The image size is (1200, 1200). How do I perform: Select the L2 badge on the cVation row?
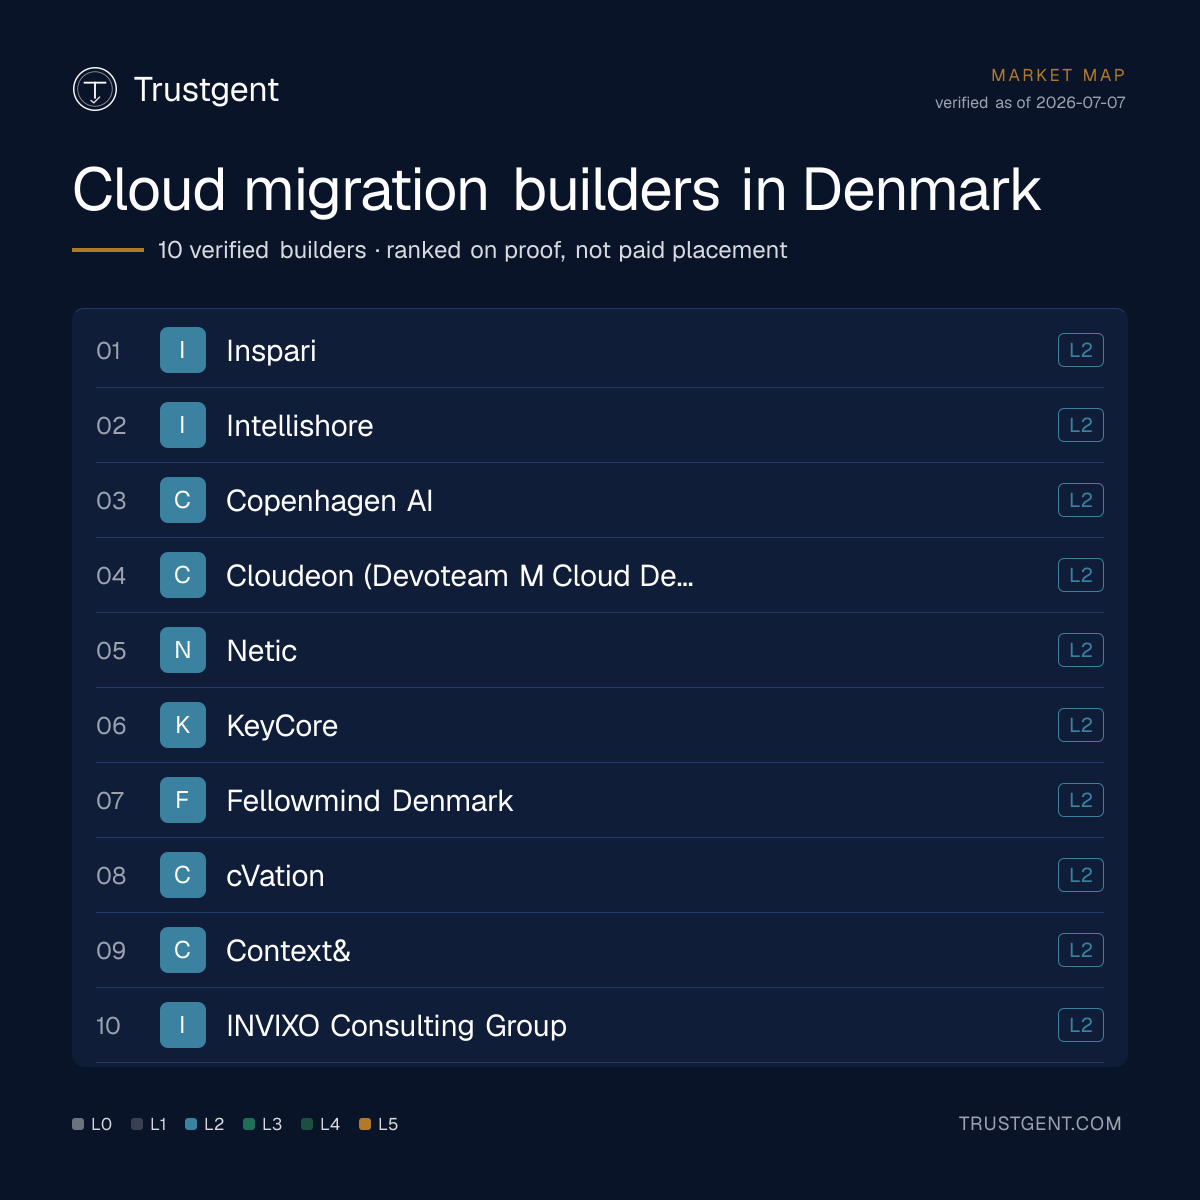pyautogui.click(x=1081, y=875)
